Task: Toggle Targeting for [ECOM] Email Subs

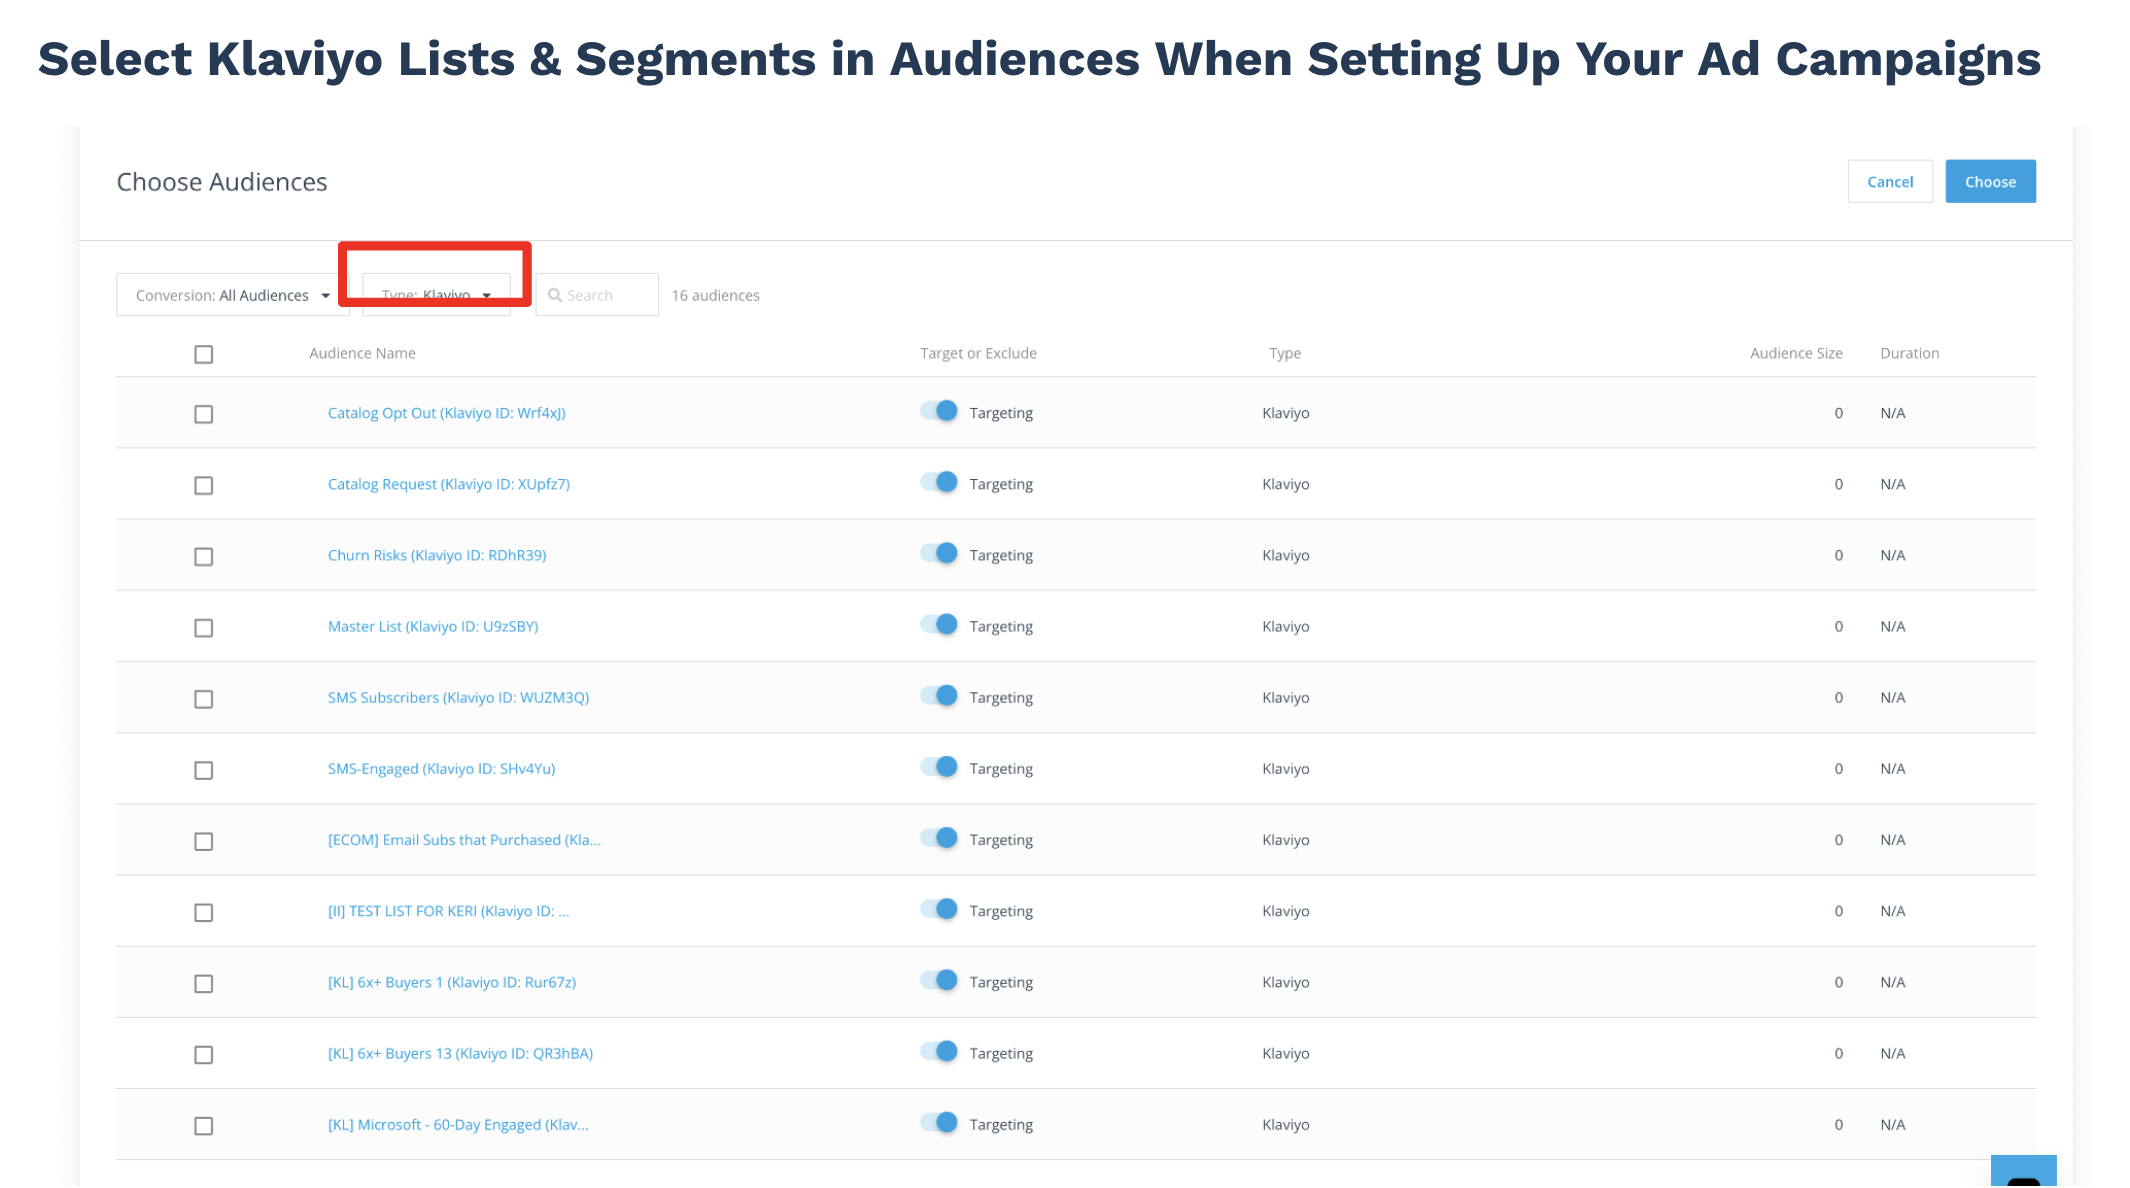Action: pyautogui.click(x=940, y=837)
